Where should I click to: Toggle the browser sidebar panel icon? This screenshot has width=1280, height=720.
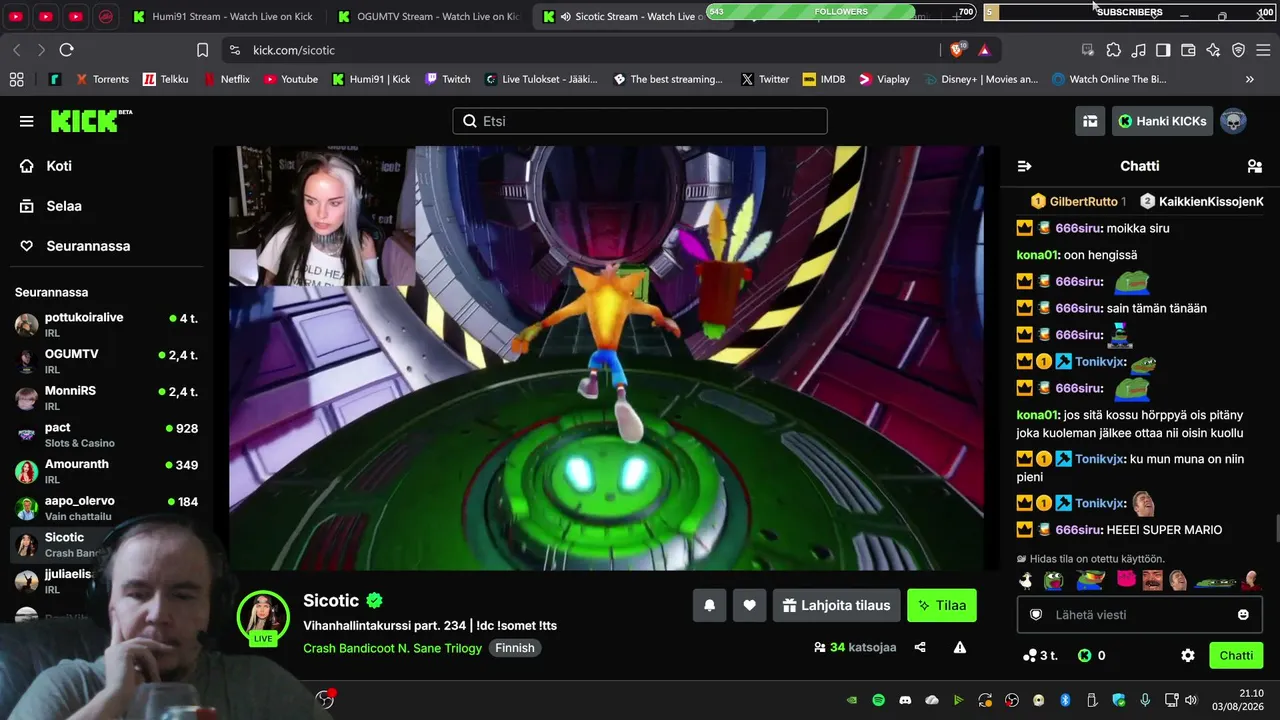click(1163, 50)
